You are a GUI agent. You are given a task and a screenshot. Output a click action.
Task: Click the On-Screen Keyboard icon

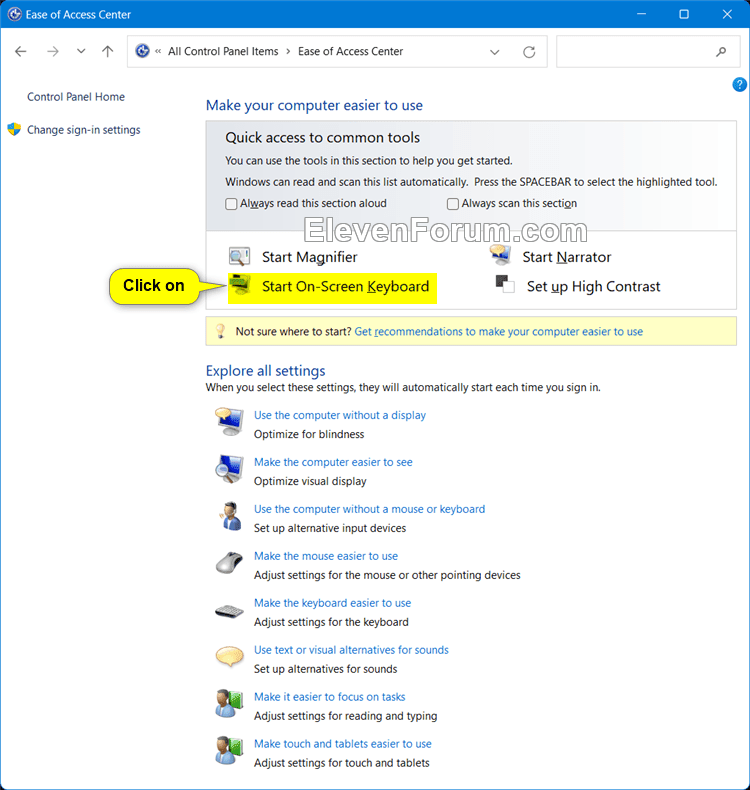(240, 285)
